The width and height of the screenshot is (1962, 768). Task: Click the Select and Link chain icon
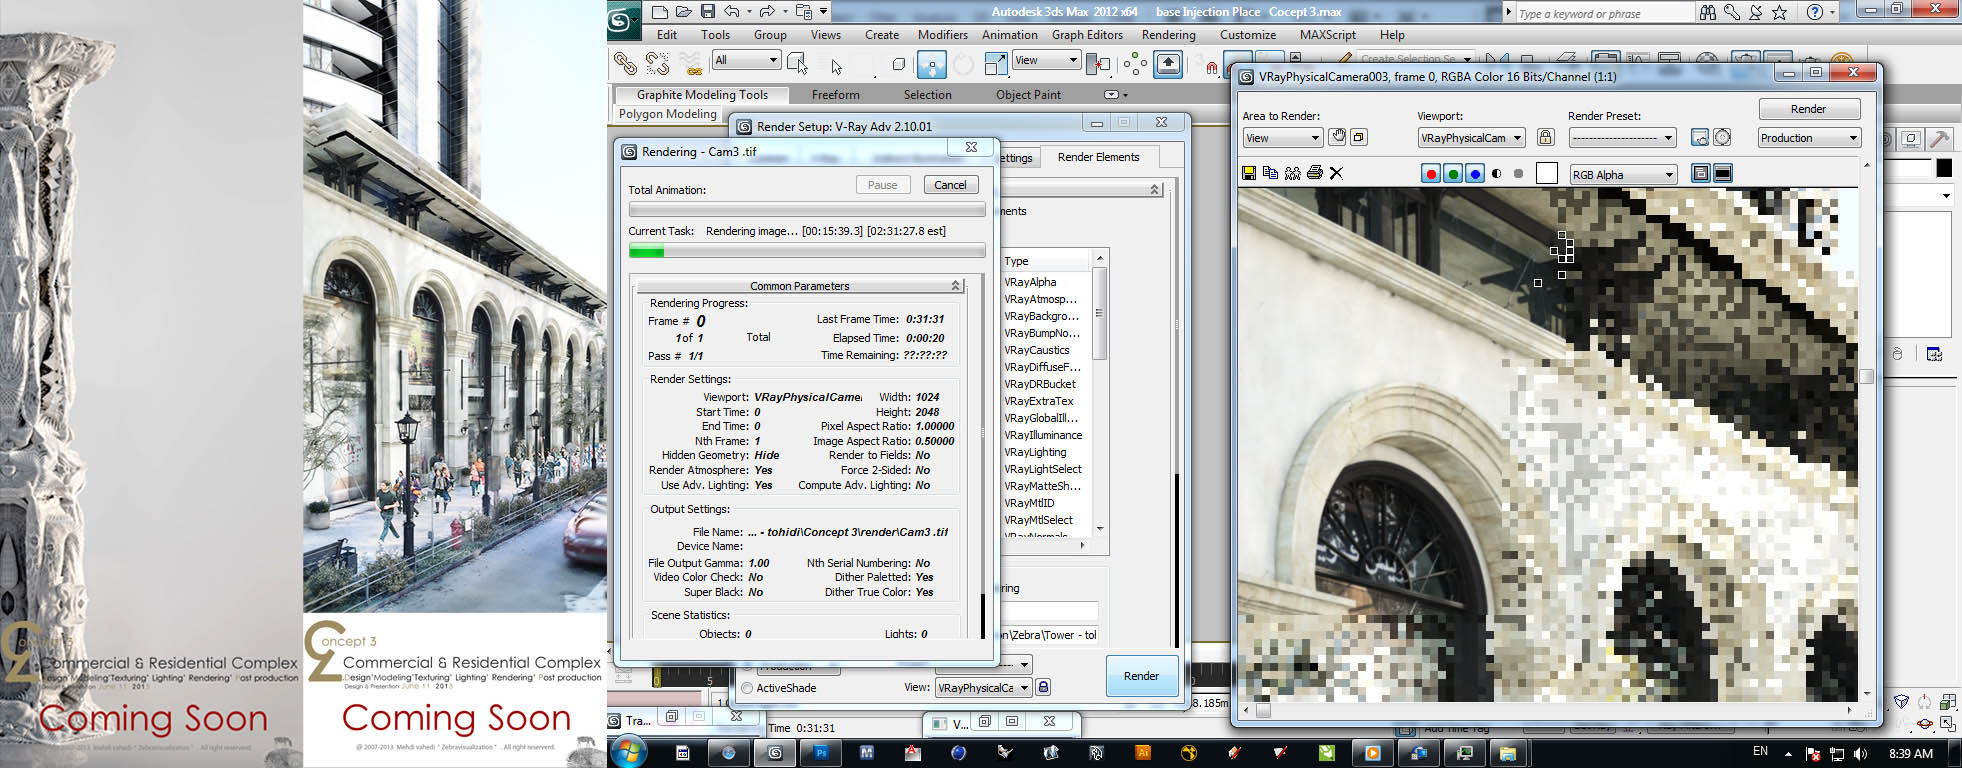pos(625,64)
